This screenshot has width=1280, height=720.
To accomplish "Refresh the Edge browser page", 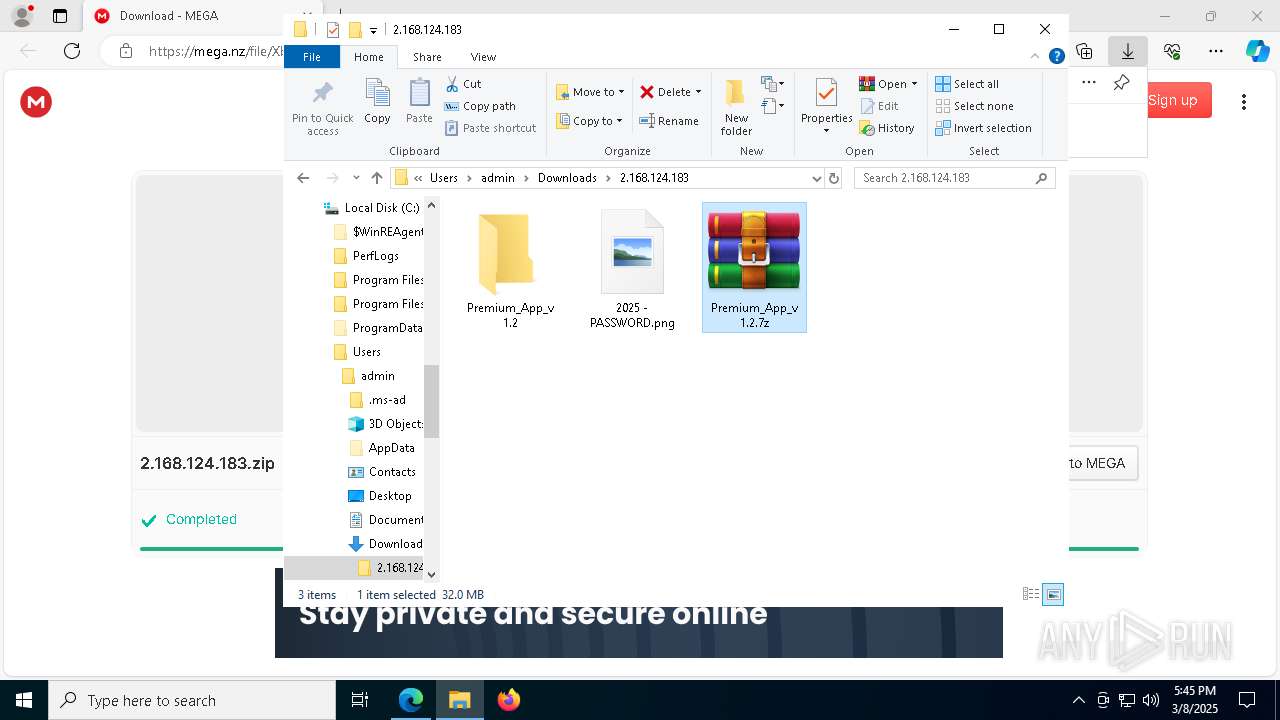I will (72, 51).
